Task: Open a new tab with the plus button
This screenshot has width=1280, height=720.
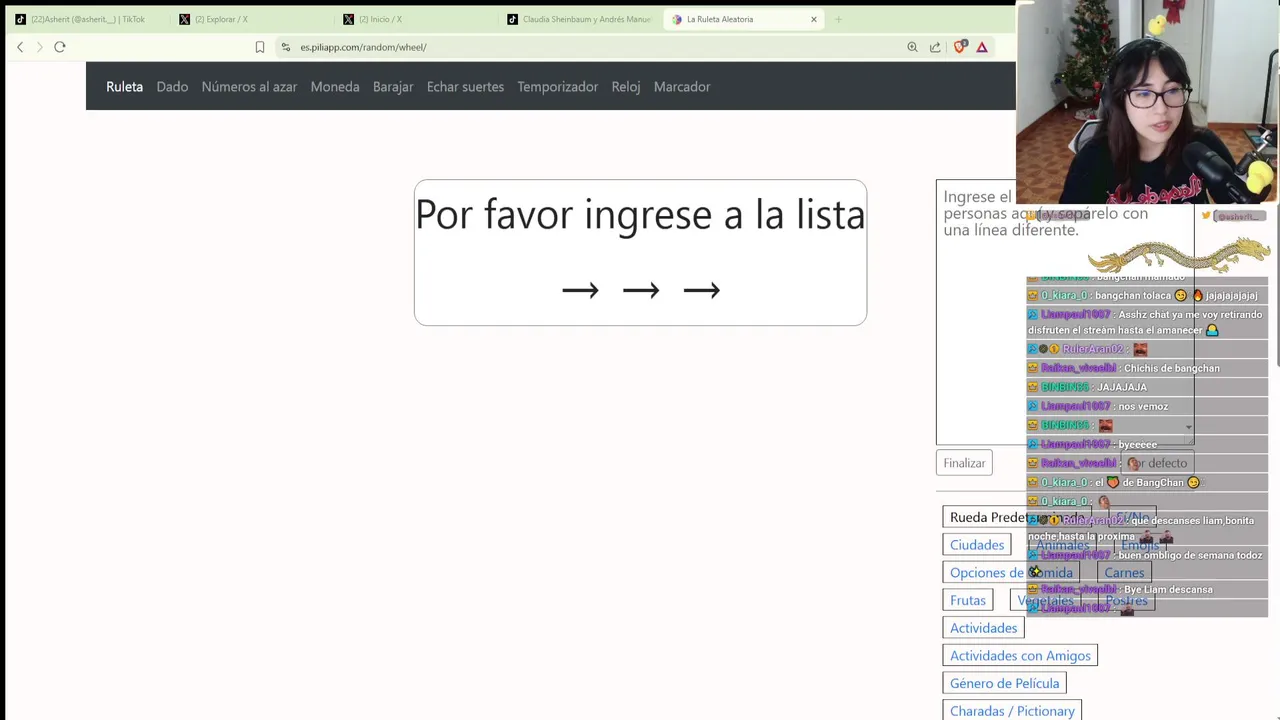Action: (838, 19)
